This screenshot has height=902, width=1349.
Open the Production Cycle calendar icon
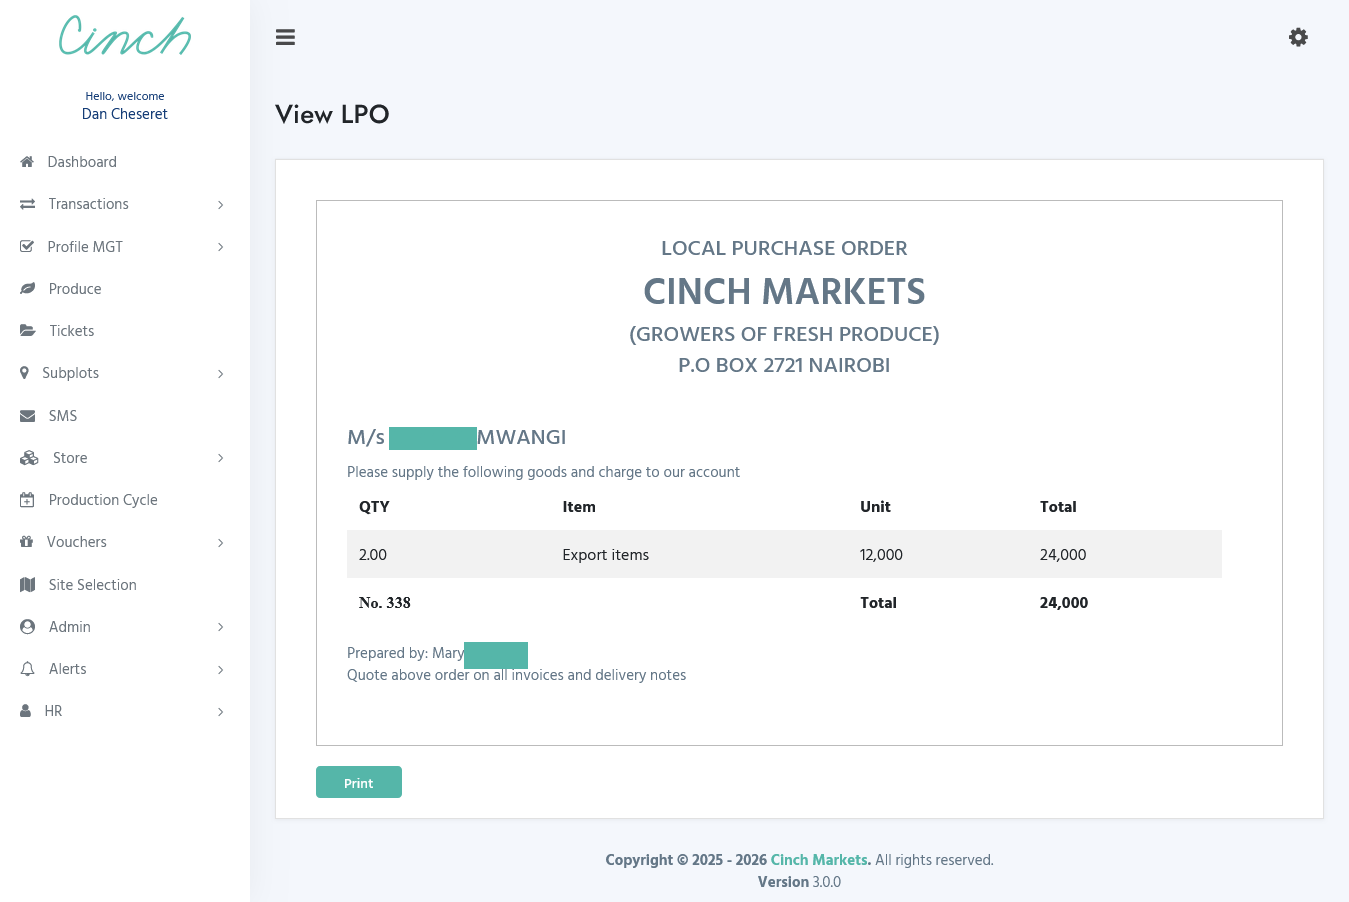26,500
